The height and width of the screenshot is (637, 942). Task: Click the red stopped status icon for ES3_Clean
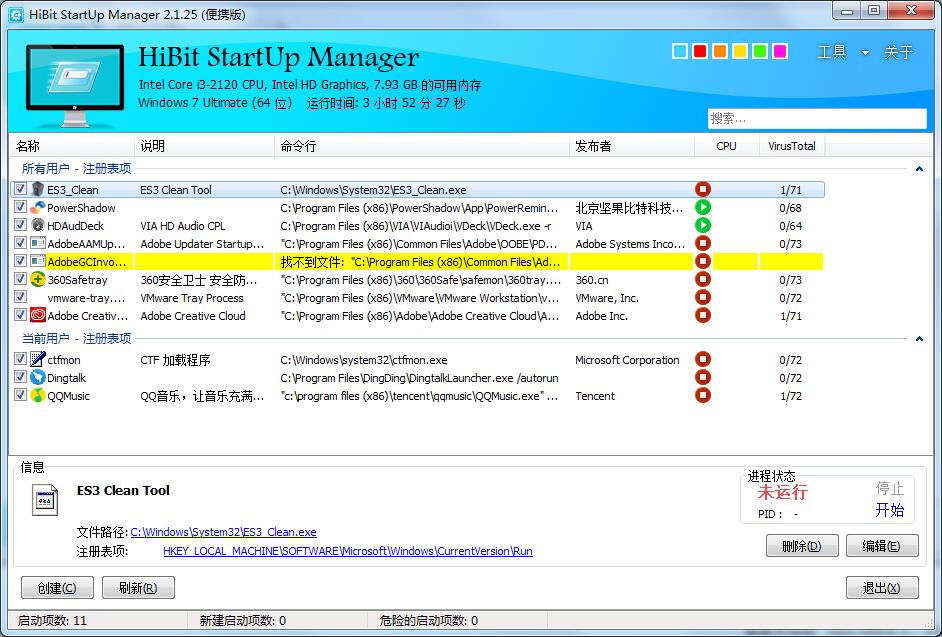coord(703,190)
